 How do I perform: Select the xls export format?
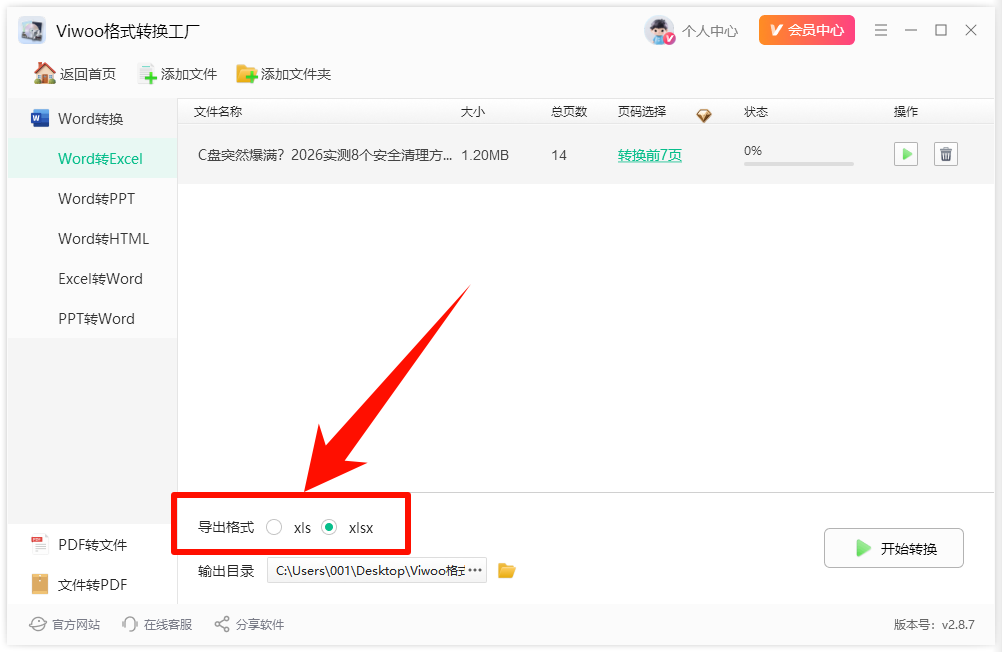click(274, 527)
